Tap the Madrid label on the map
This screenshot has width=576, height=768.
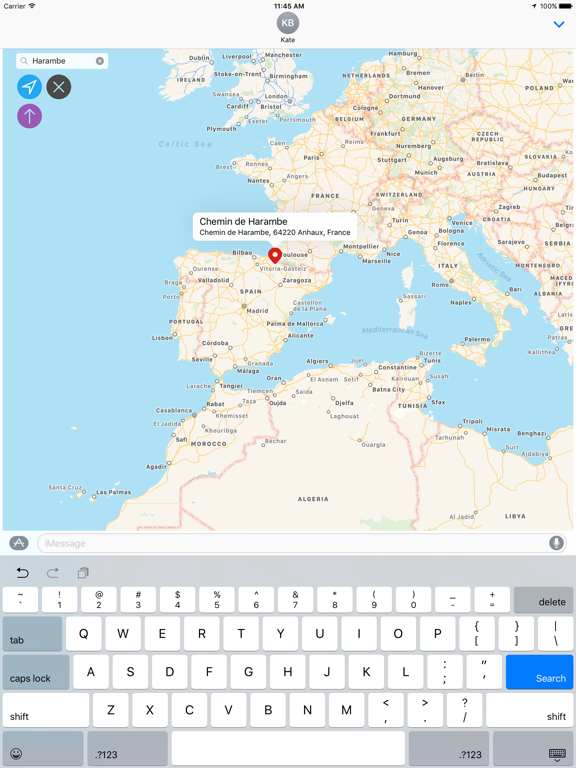click(257, 311)
